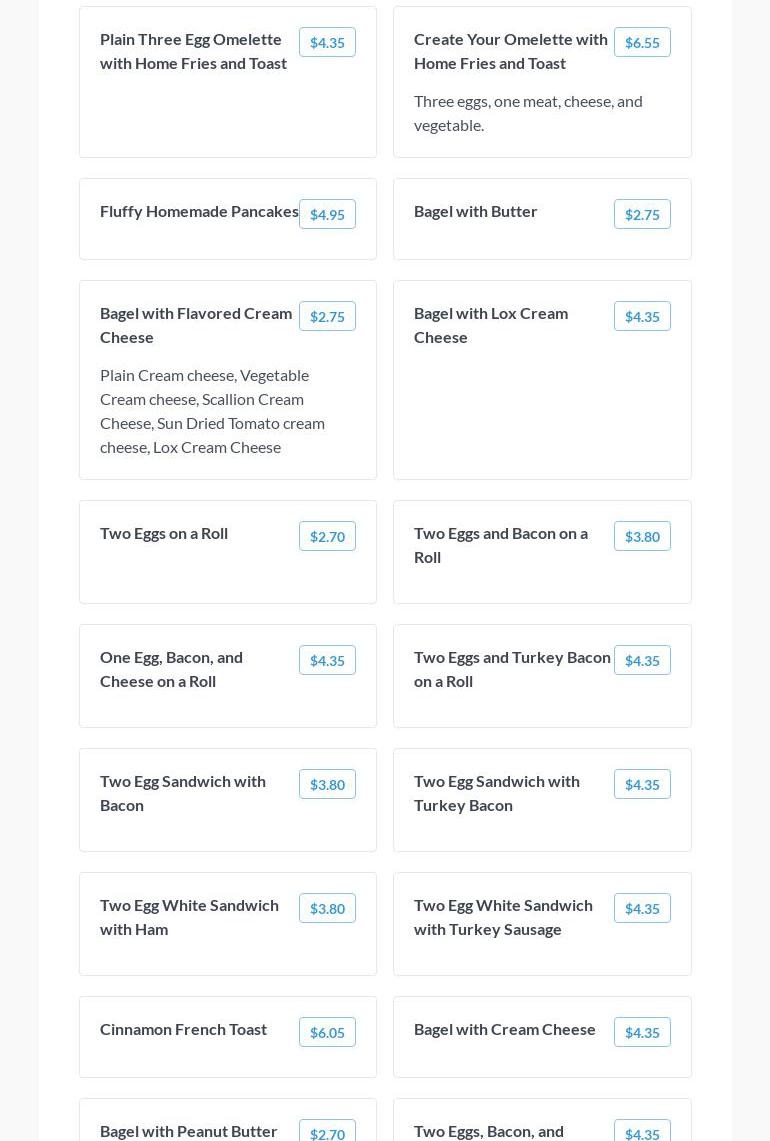Select the Create Your Omelette $6.55 price
Image resolution: width=770 pixels, height=1141 pixels.
(x=642, y=42)
